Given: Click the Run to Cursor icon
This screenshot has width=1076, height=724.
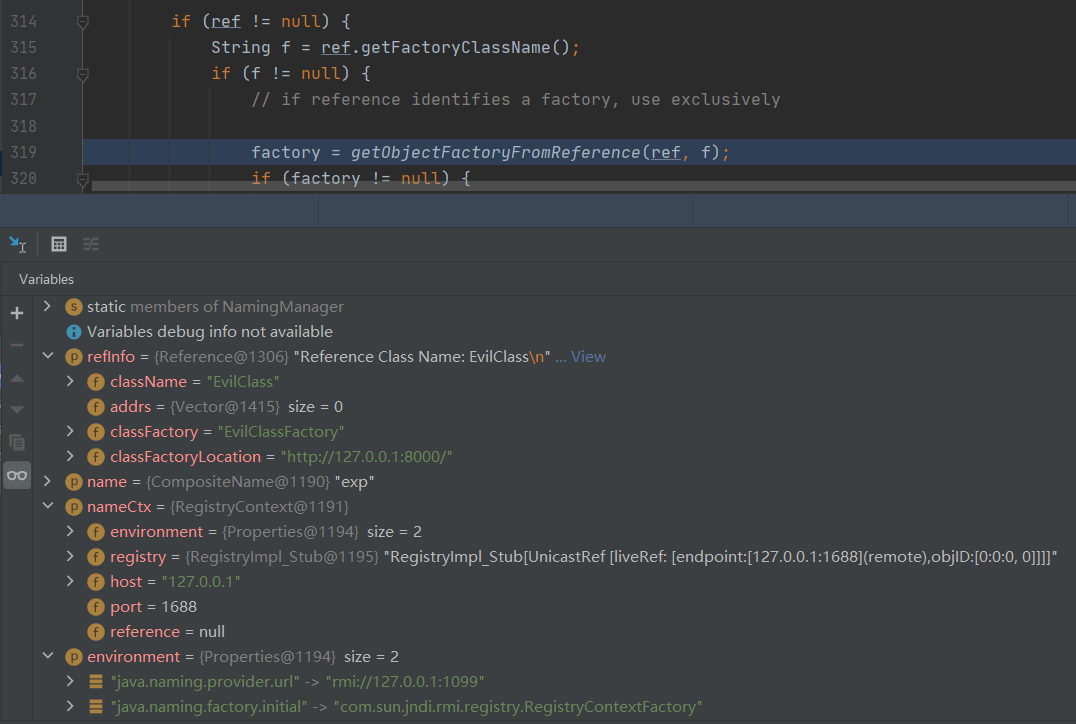Looking at the screenshot, I should 17,244.
